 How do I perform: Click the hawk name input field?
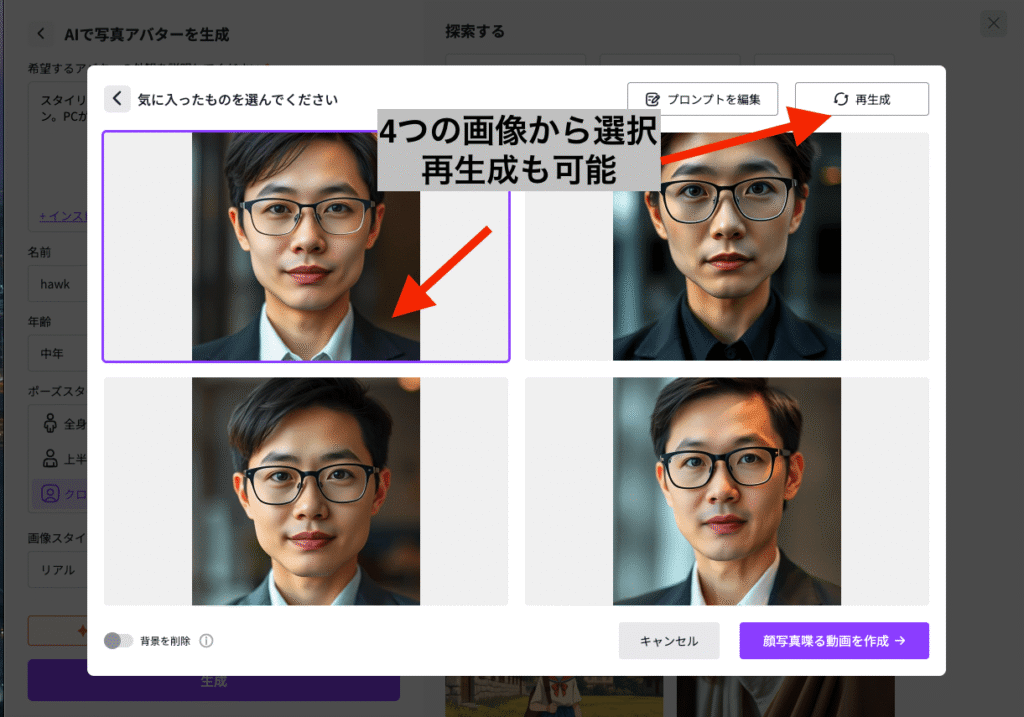(x=57, y=283)
